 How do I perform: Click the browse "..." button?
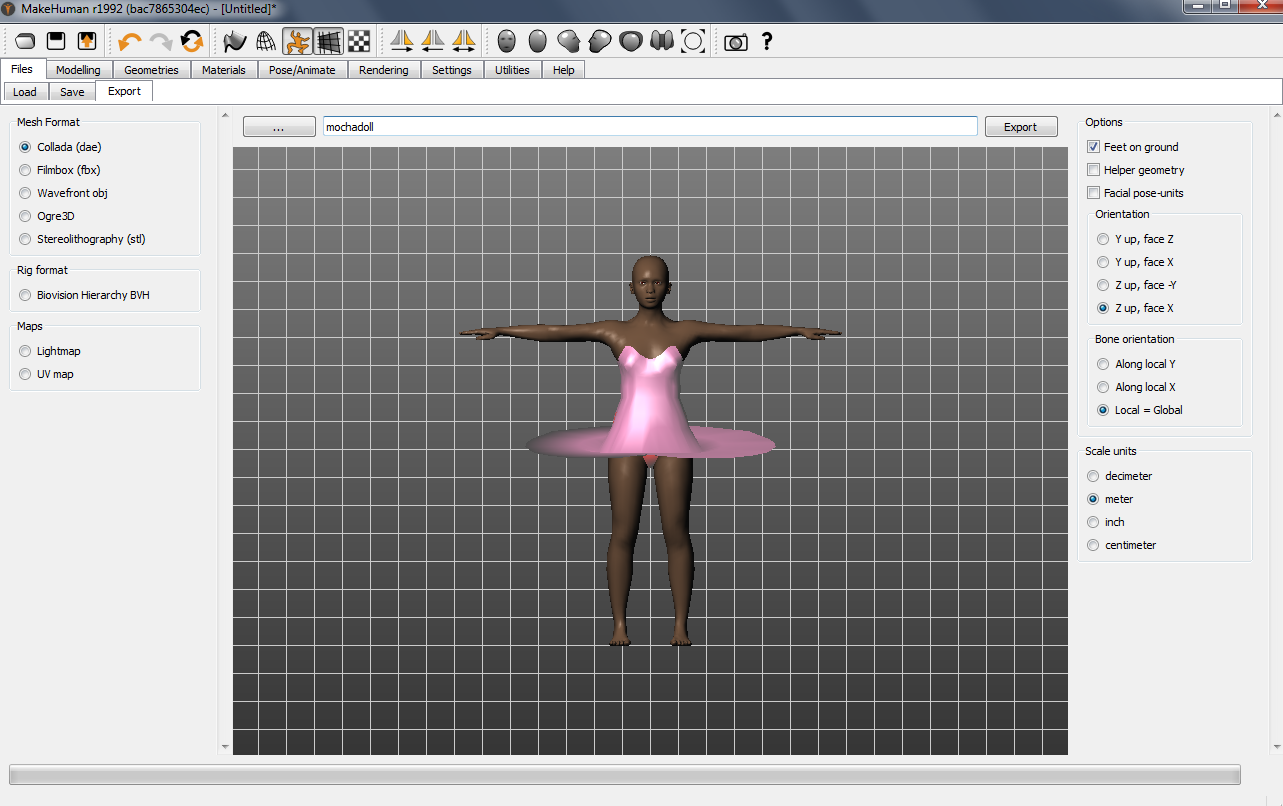click(x=278, y=127)
